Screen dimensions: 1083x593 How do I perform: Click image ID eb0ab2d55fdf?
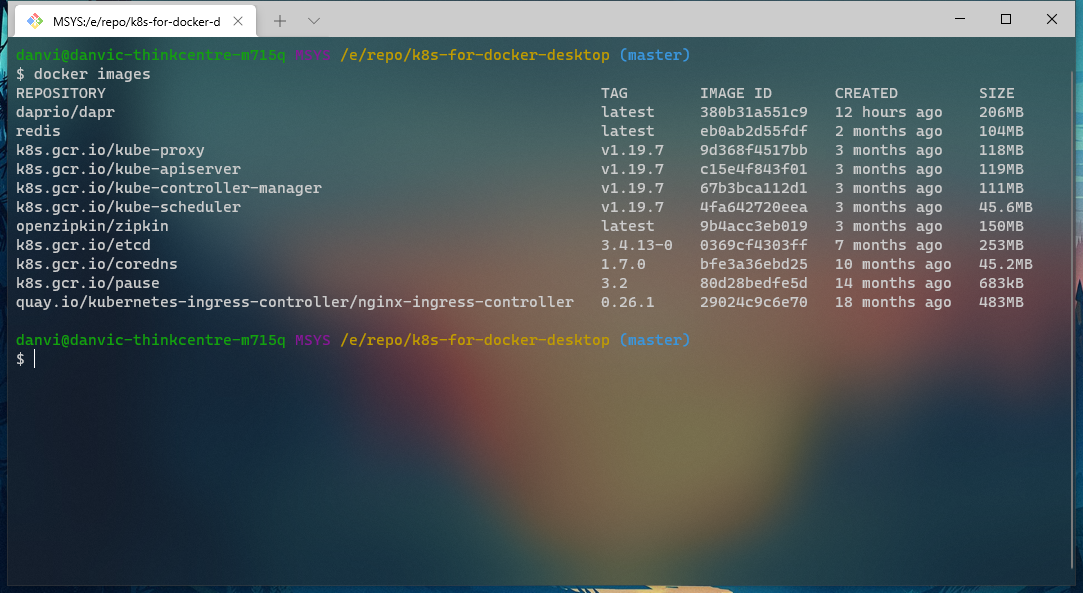point(754,131)
